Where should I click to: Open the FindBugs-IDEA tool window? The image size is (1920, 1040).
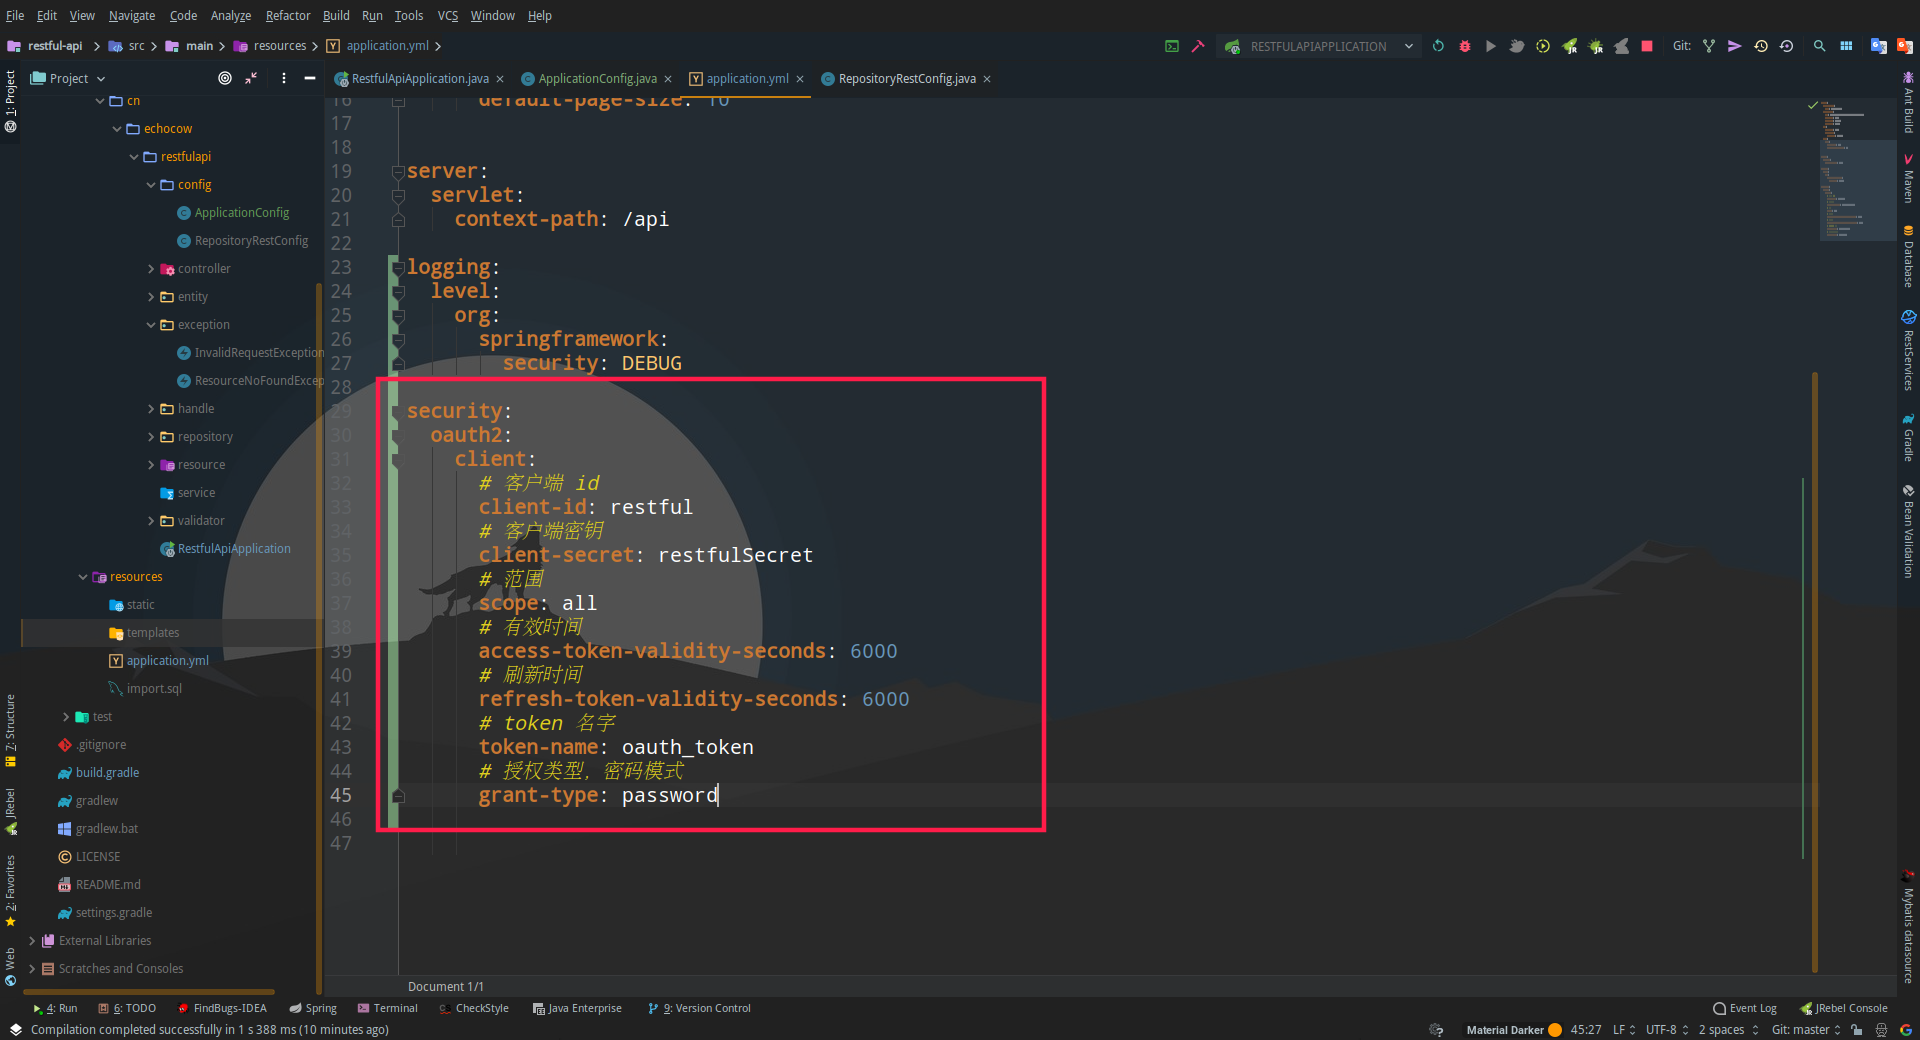pos(222,1008)
